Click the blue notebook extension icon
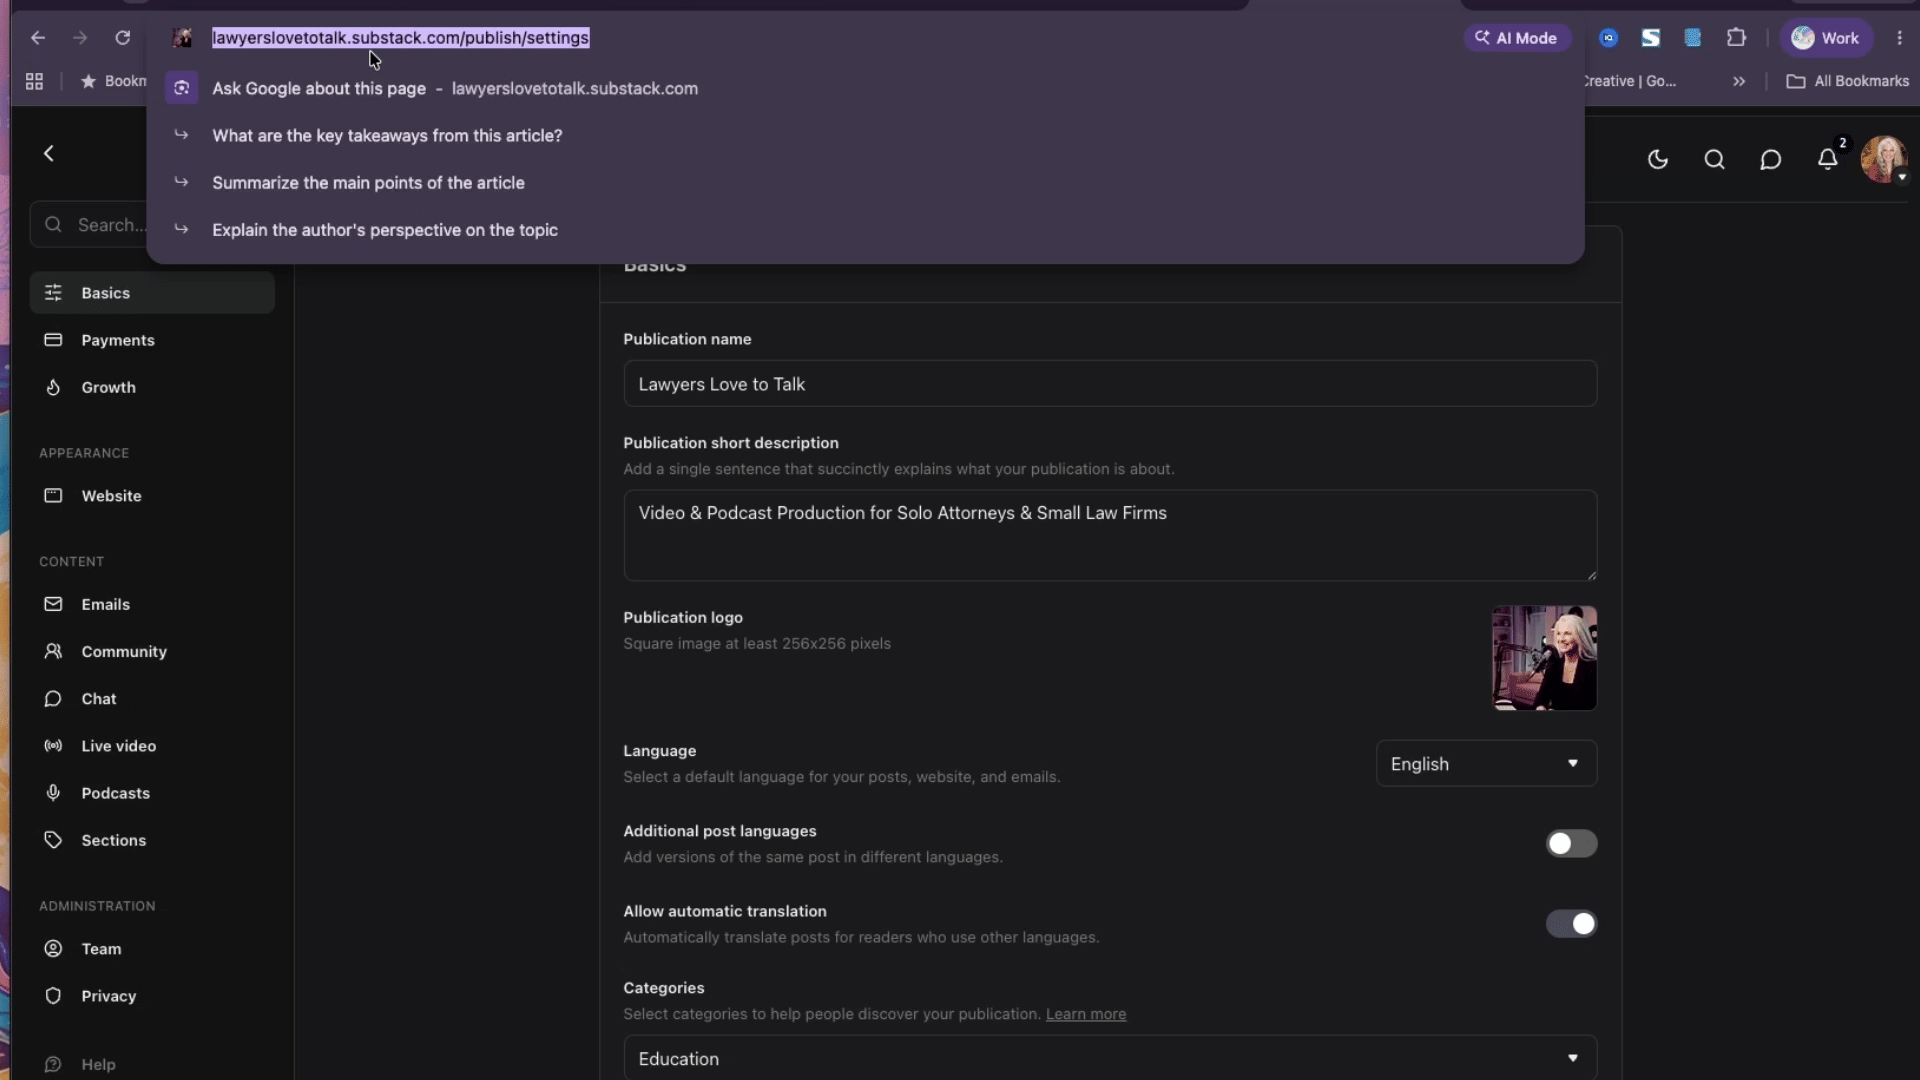The height and width of the screenshot is (1080, 1920). (x=1692, y=38)
